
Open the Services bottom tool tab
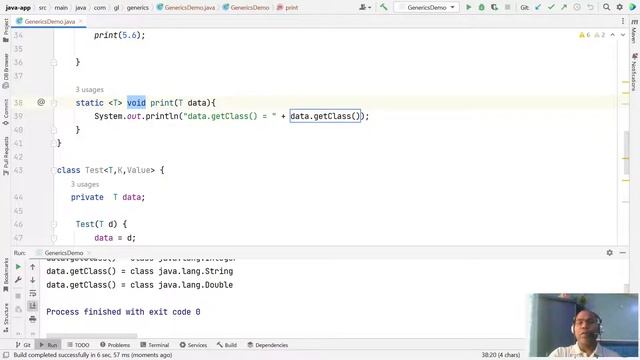(x=193, y=345)
